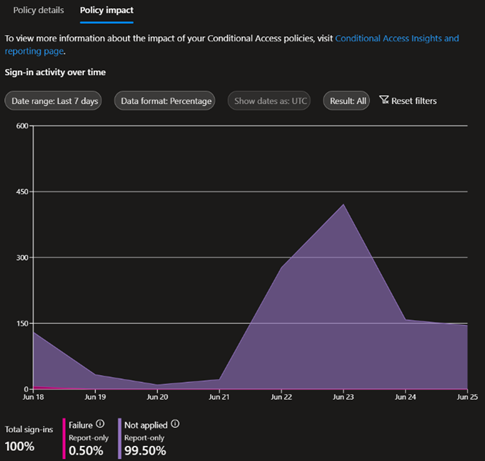The height and width of the screenshot is (461, 485).
Task: Click the Not applied info icon
Action: [x=175, y=424]
